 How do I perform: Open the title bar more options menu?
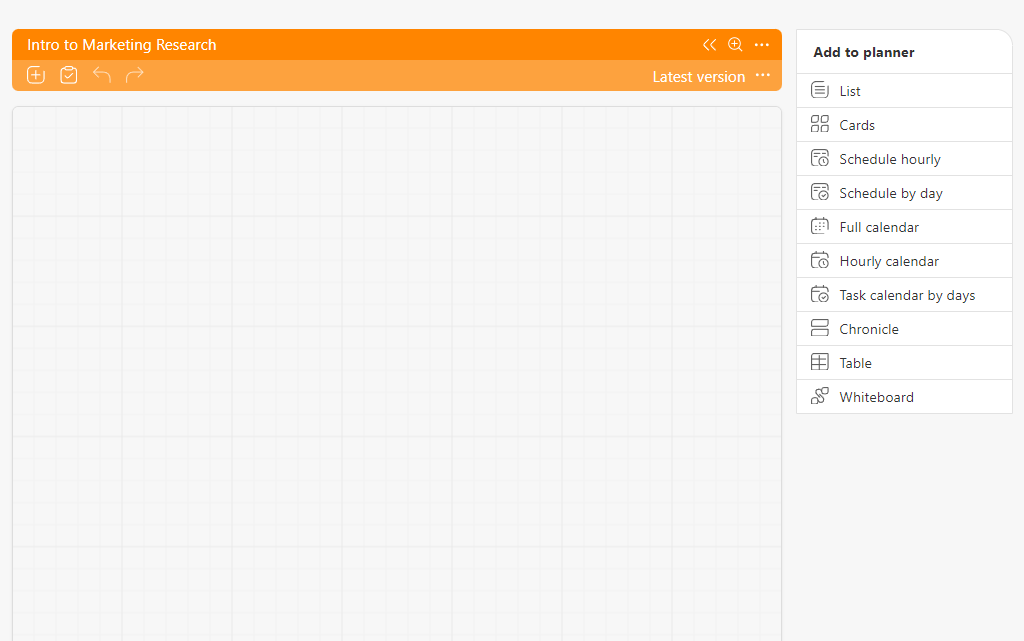pyautogui.click(x=761, y=44)
